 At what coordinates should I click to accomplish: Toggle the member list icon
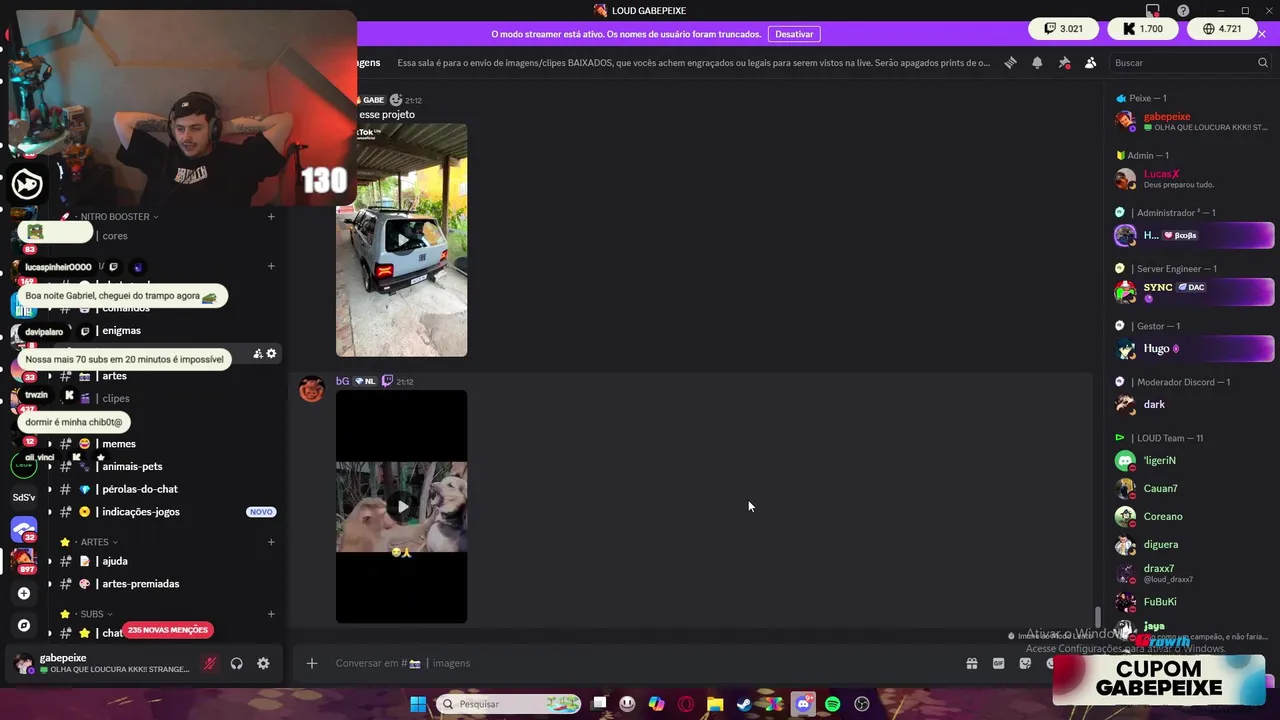(x=1090, y=62)
